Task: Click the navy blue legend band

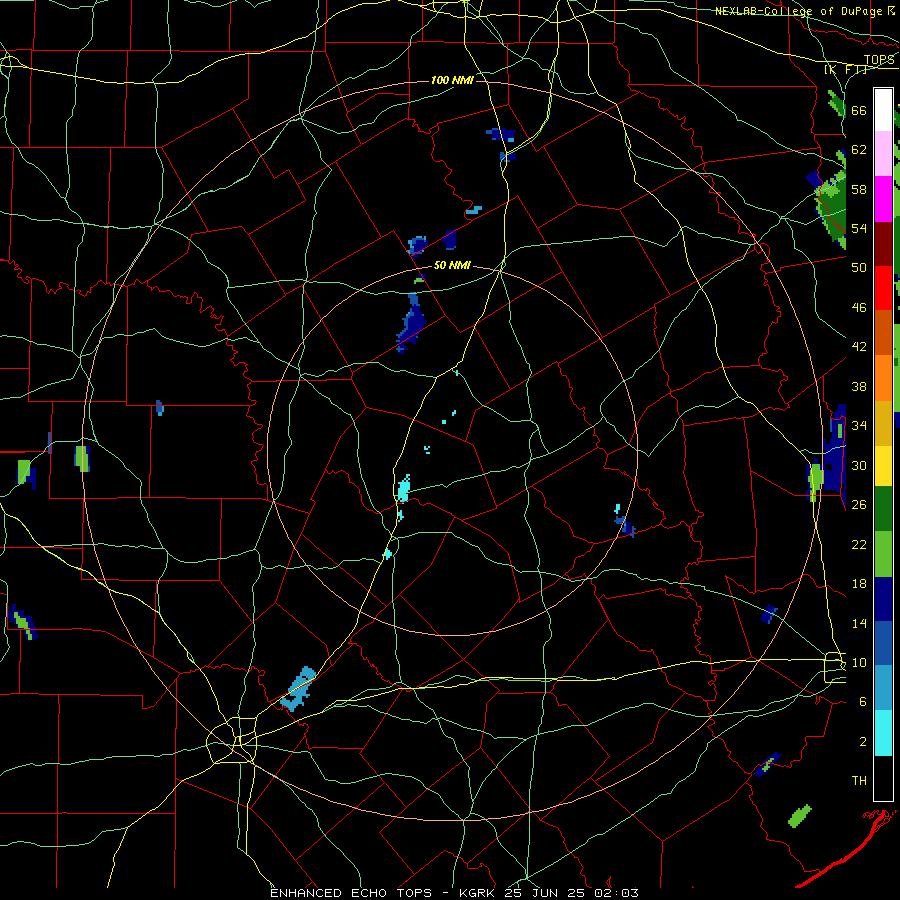Action: 883,599
